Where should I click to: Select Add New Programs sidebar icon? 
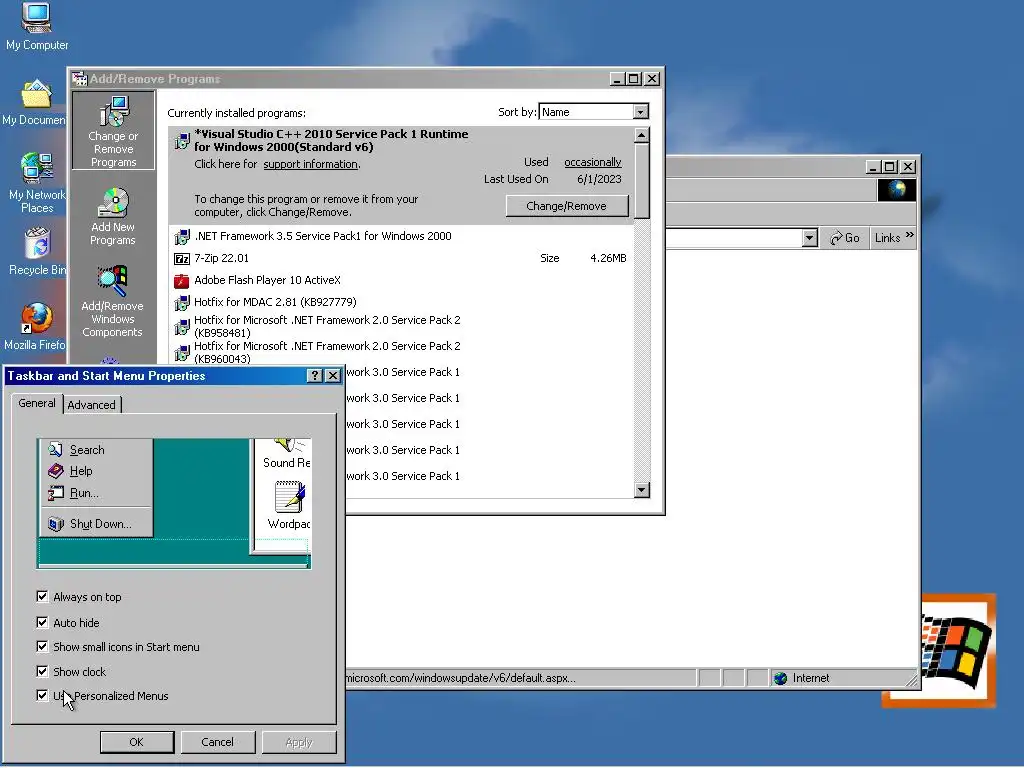[113, 216]
